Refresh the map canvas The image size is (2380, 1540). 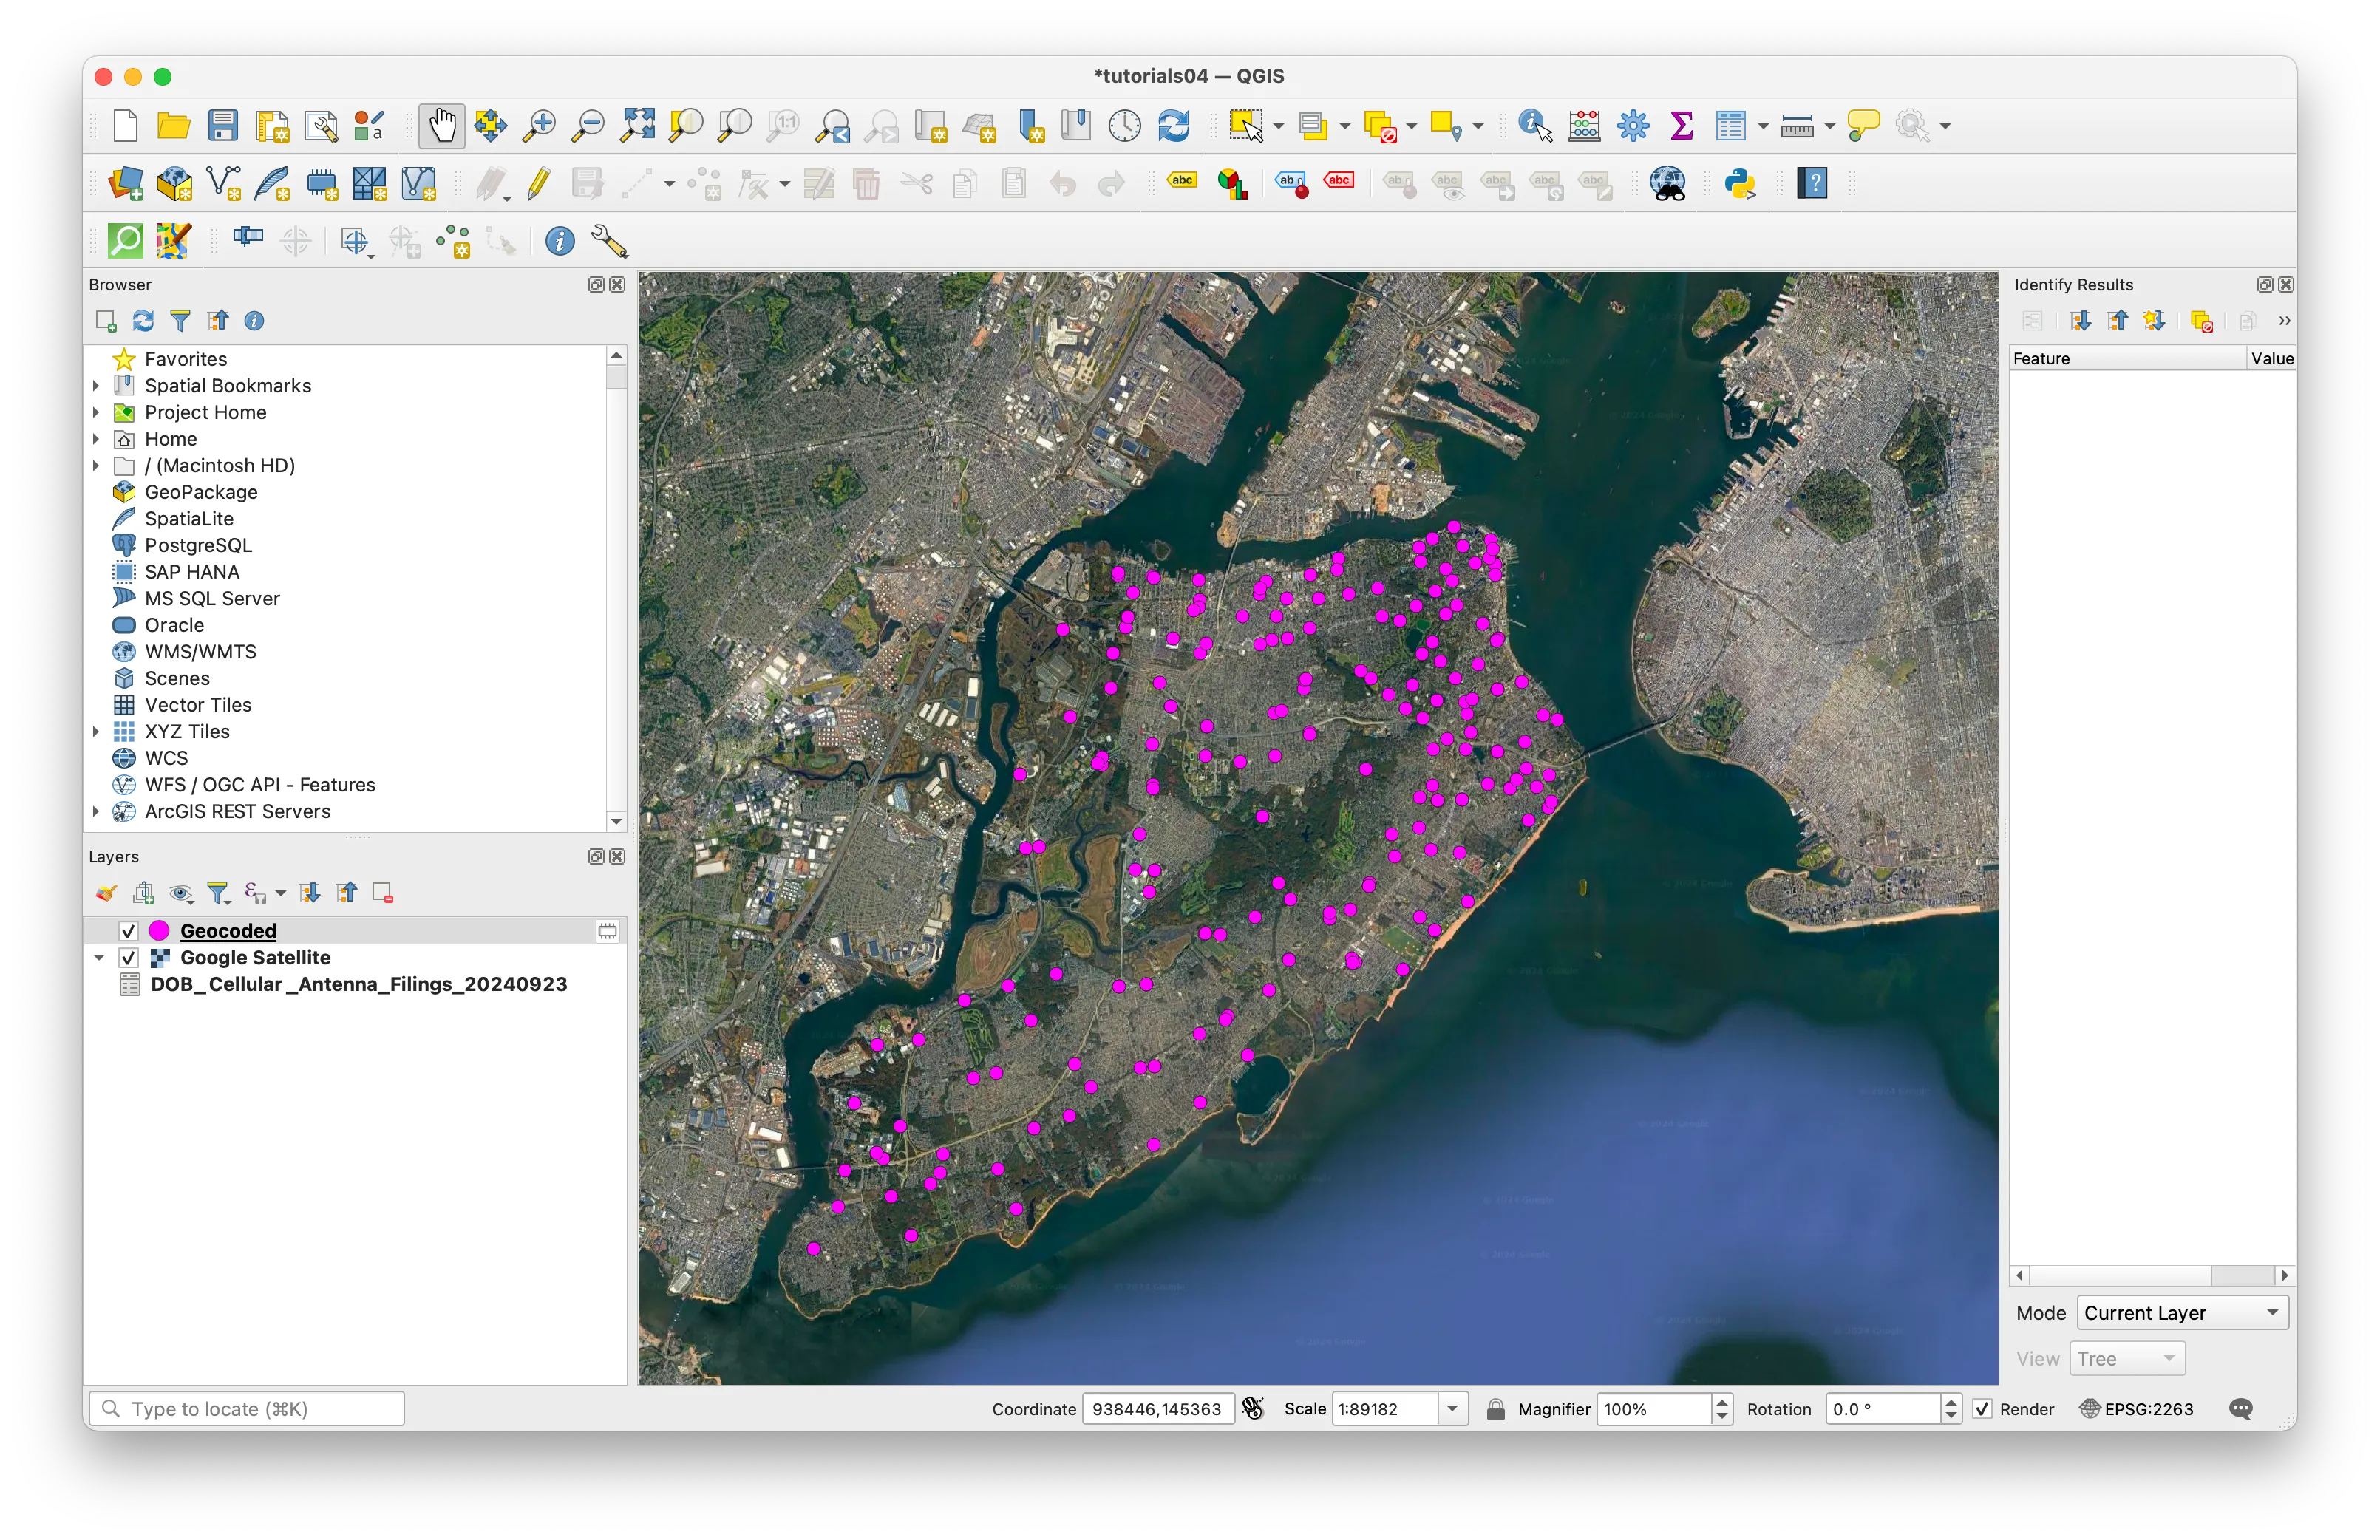pos(1175,125)
